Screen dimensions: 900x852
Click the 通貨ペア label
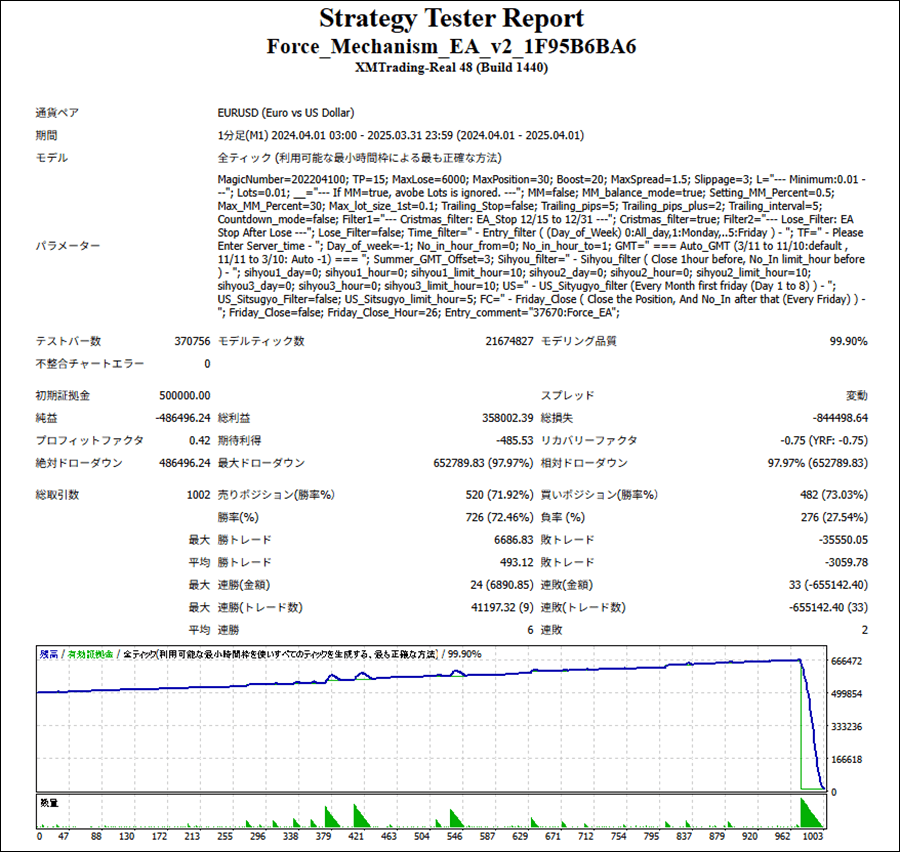click(57, 113)
